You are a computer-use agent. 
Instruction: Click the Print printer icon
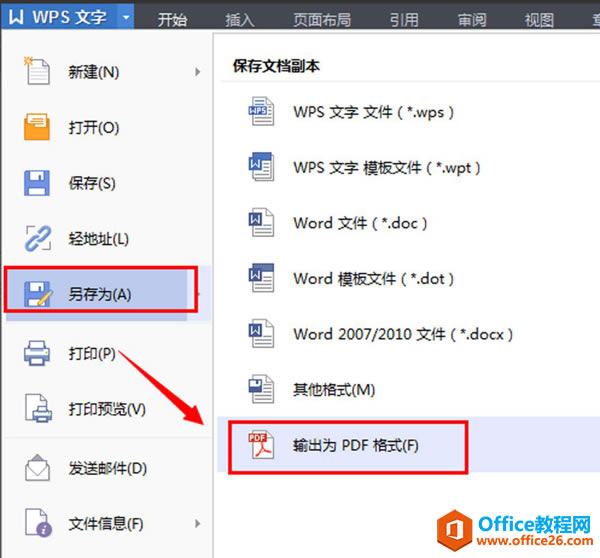[37, 353]
